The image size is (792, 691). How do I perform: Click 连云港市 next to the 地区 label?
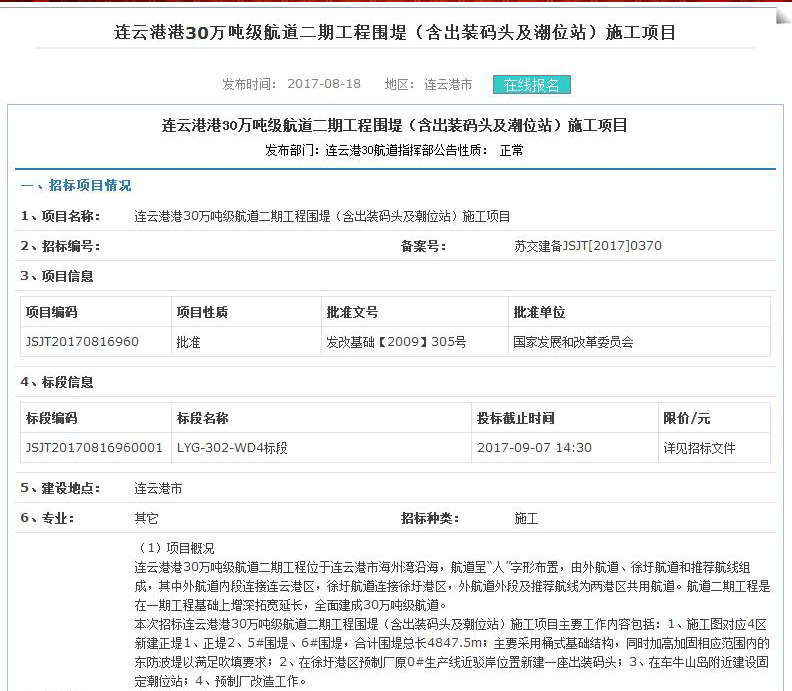448,85
